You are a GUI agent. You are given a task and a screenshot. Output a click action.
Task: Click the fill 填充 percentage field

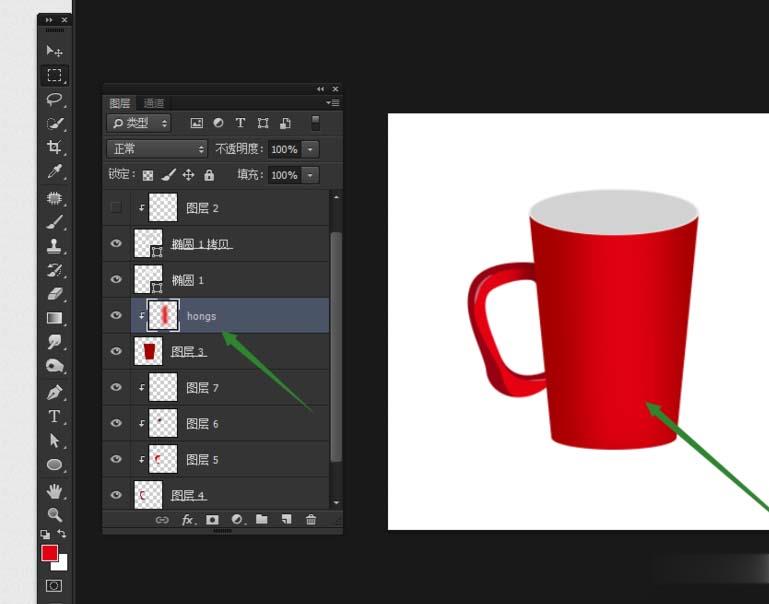(284, 175)
